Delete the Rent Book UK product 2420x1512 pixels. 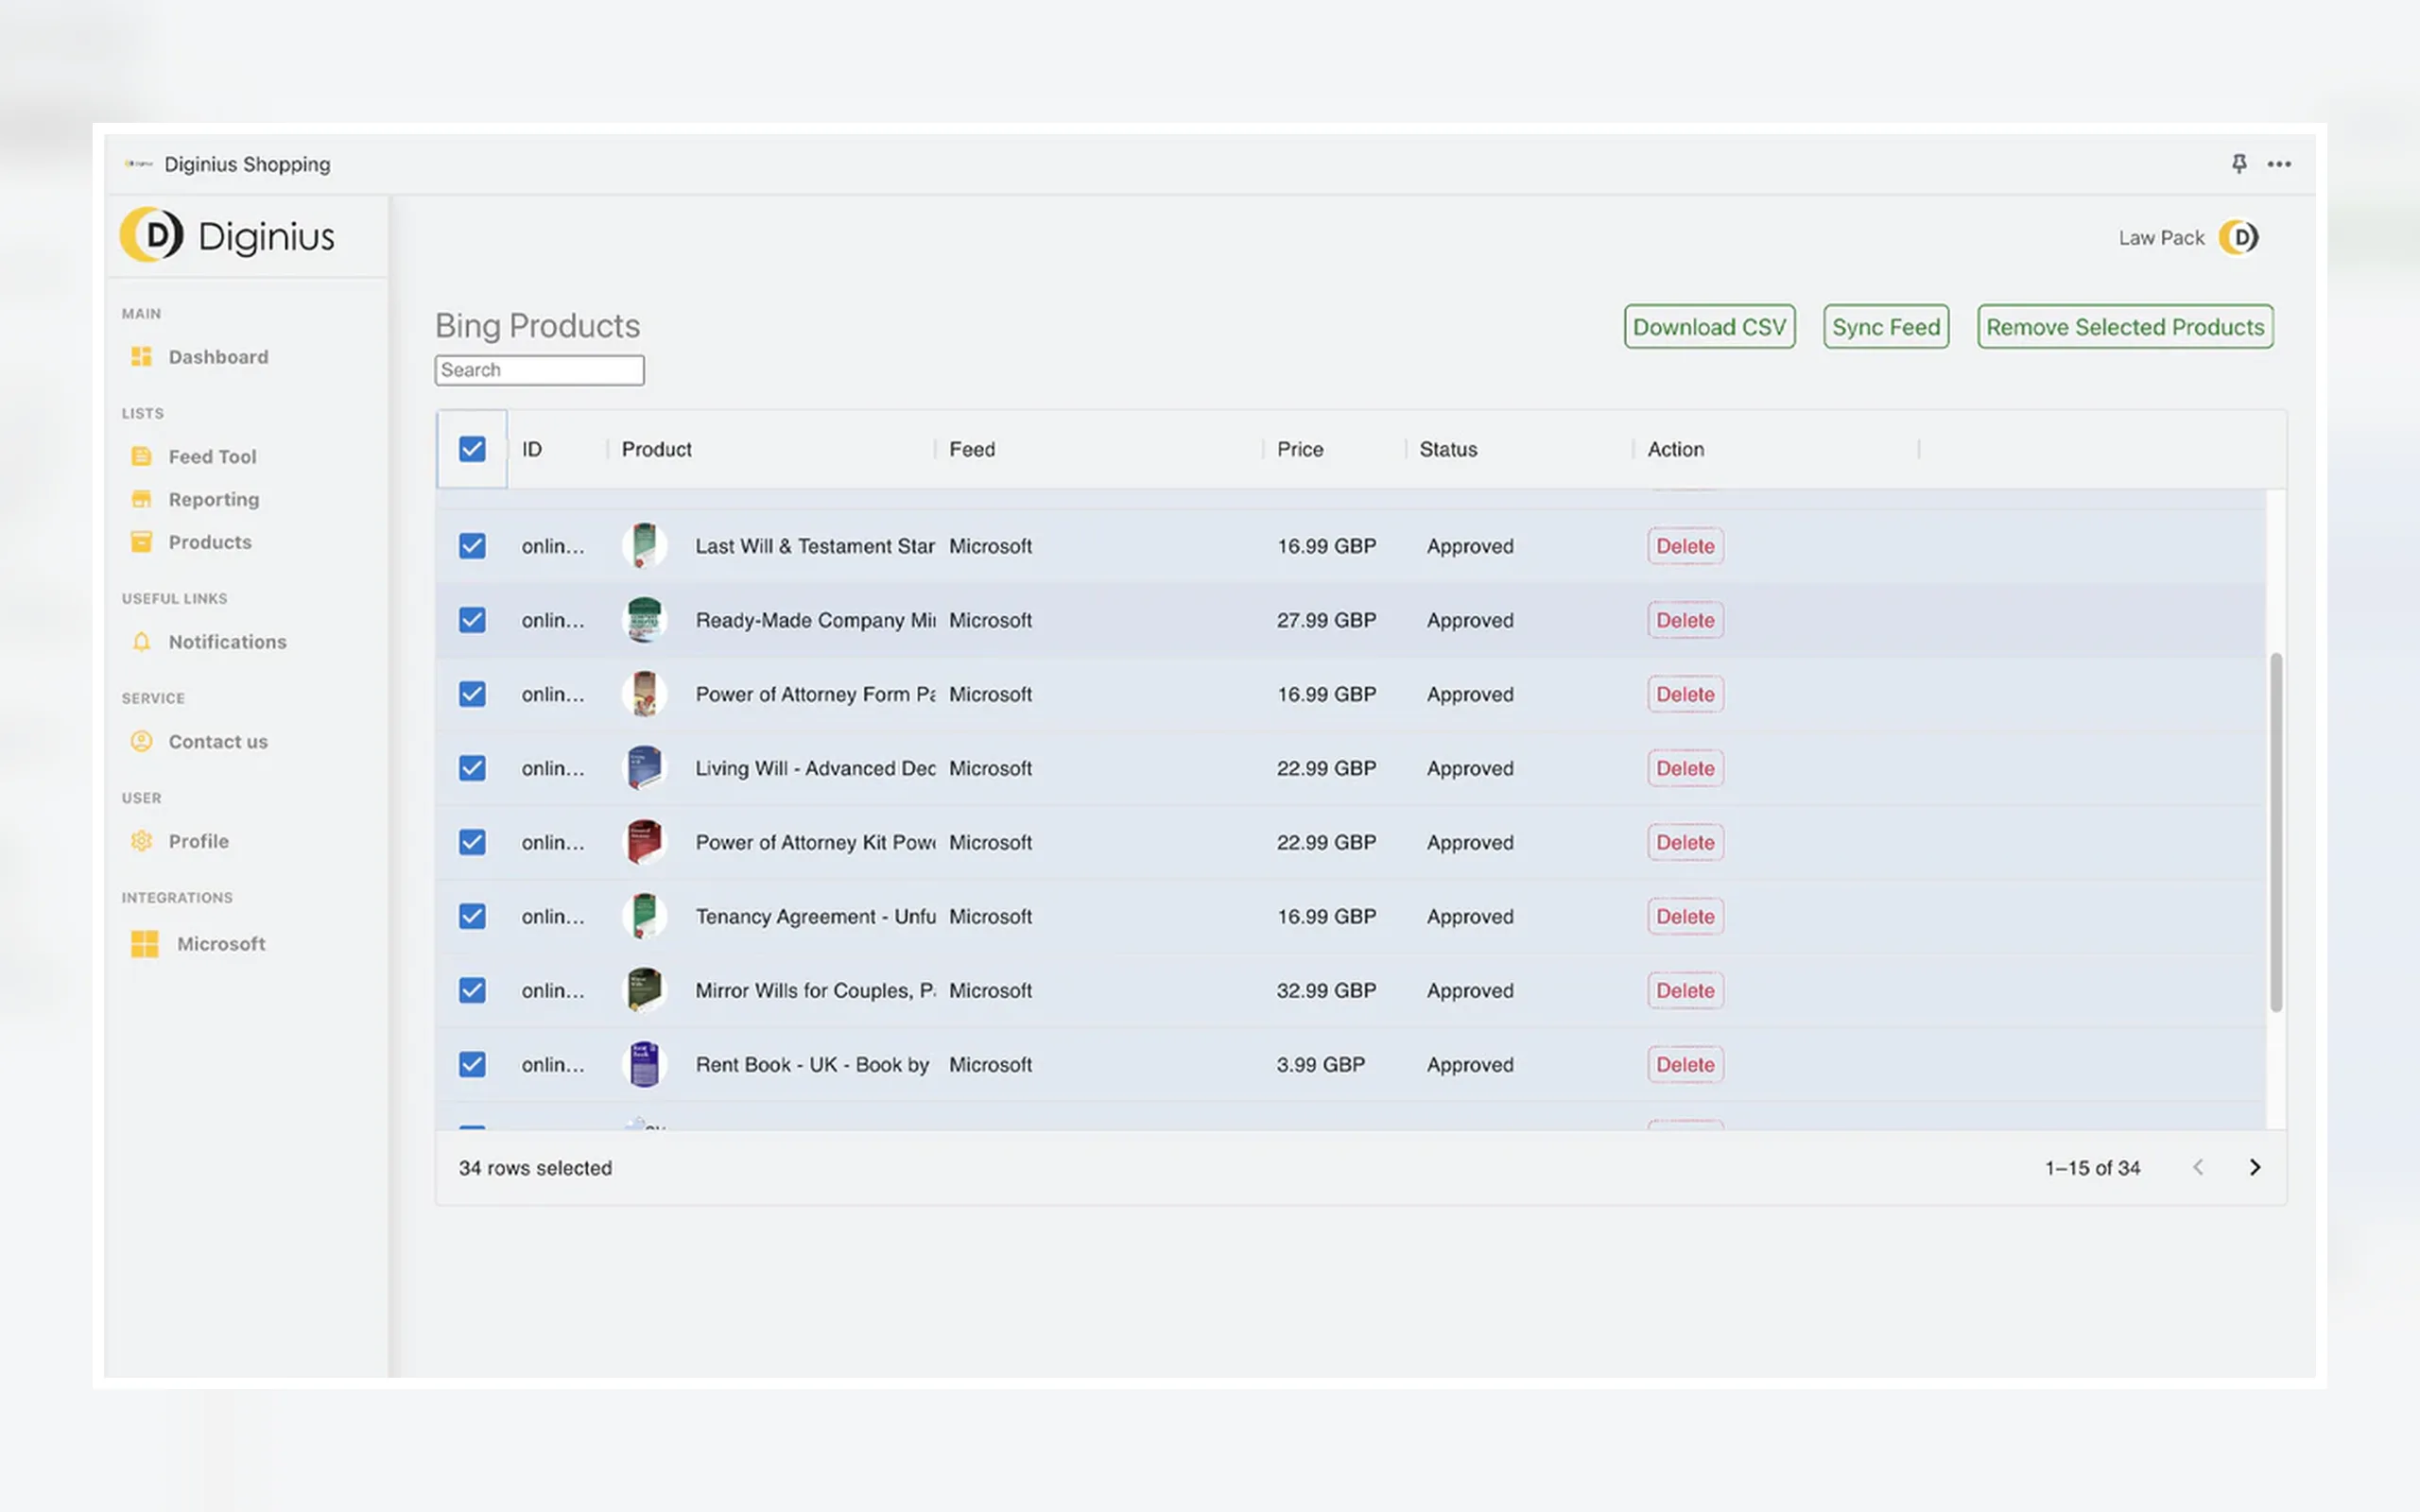click(1685, 1064)
